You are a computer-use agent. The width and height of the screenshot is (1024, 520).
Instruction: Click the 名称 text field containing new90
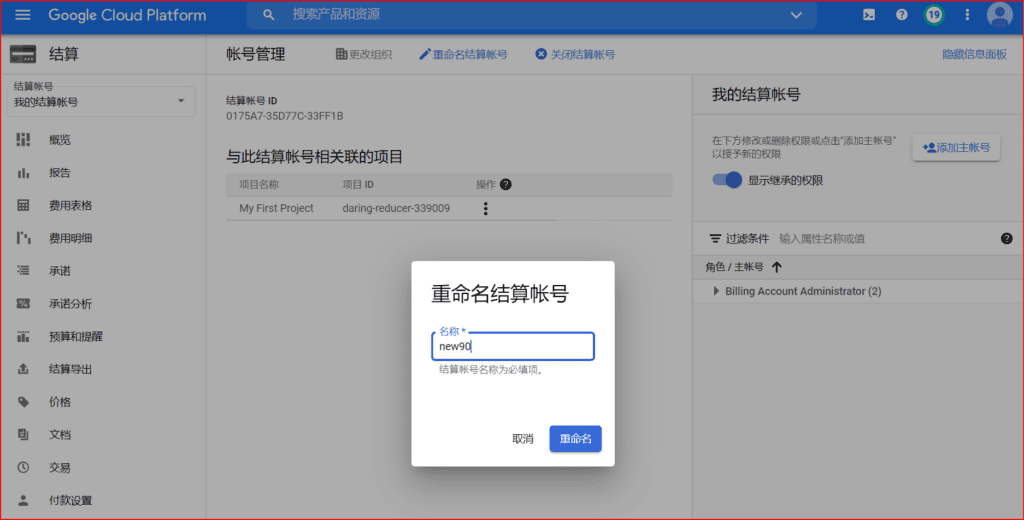(513, 346)
